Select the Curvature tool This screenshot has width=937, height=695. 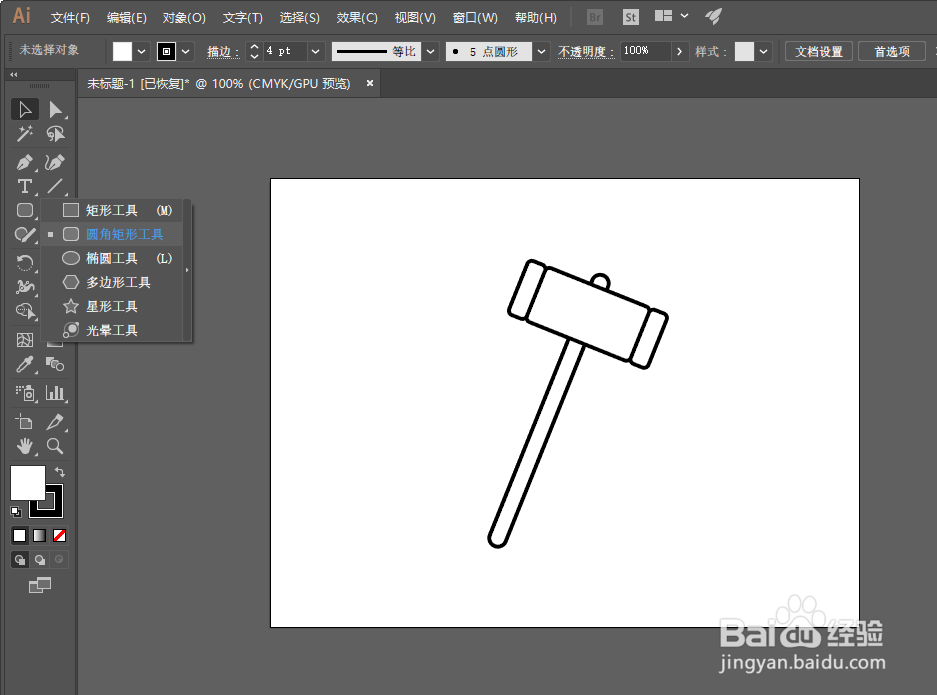pyautogui.click(x=56, y=163)
